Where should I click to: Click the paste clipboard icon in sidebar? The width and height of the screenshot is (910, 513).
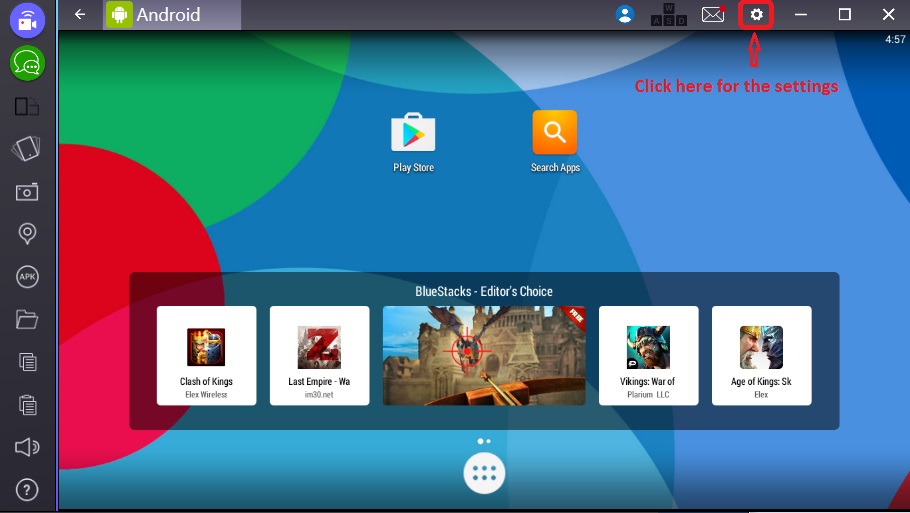(27, 404)
